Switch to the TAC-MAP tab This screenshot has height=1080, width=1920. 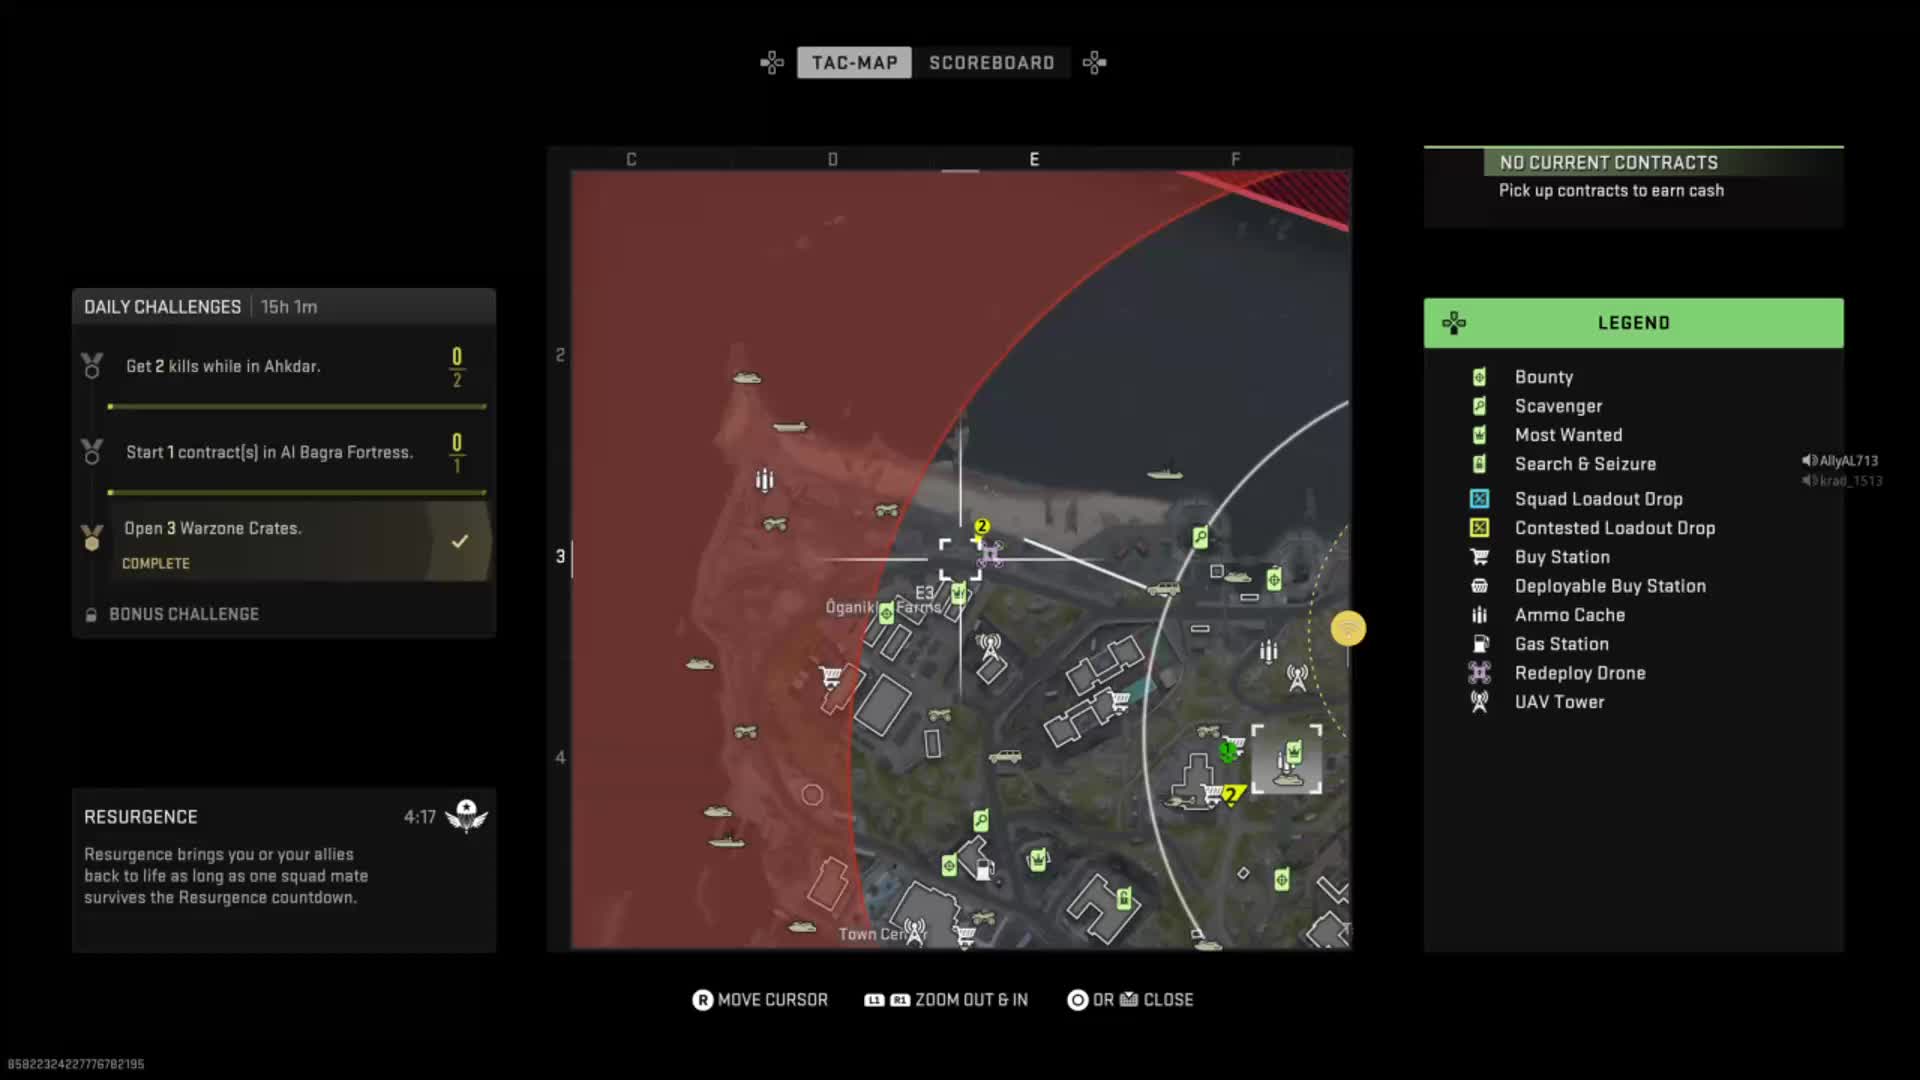point(855,63)
